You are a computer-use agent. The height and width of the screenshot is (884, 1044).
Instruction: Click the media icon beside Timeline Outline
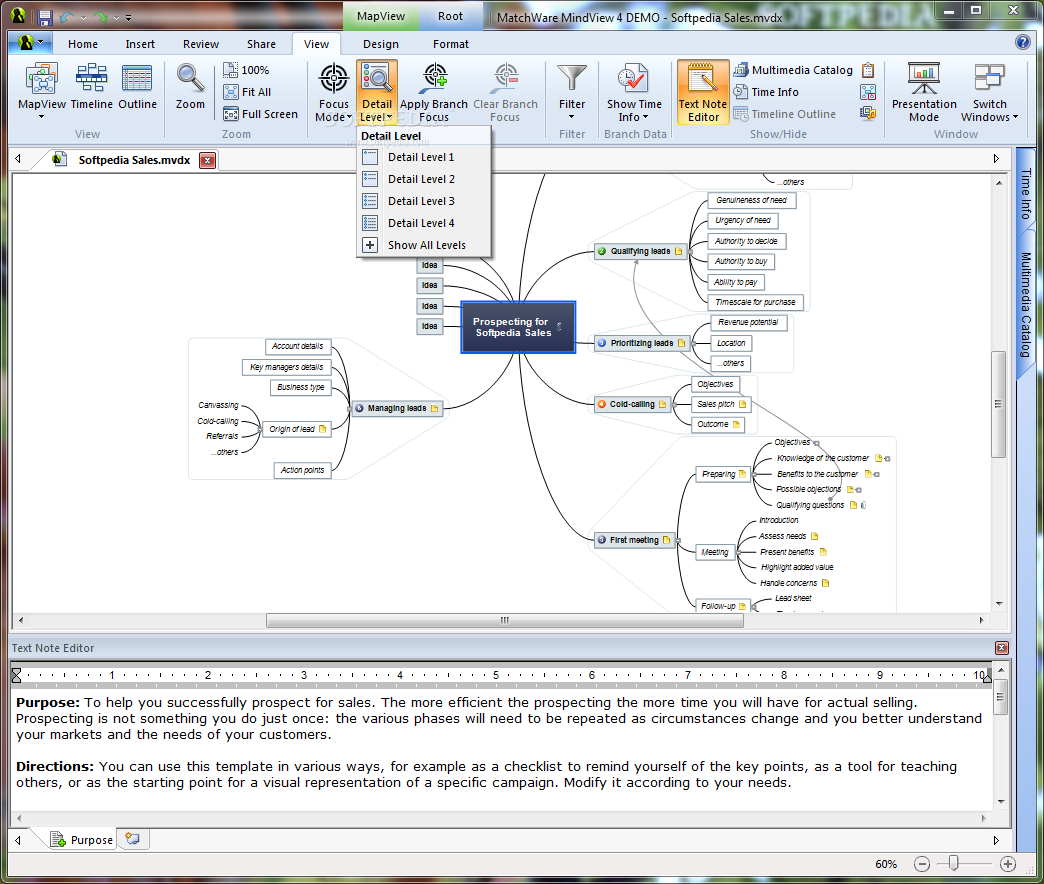(868, 114)
